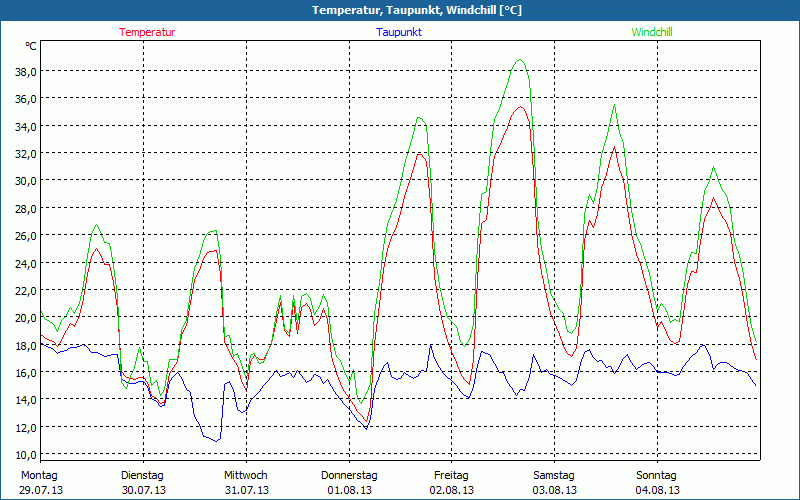This screenshot has height=500, width=800.
Task: Click the blue Taupunkt legend label
Action: tap(399, 32)
